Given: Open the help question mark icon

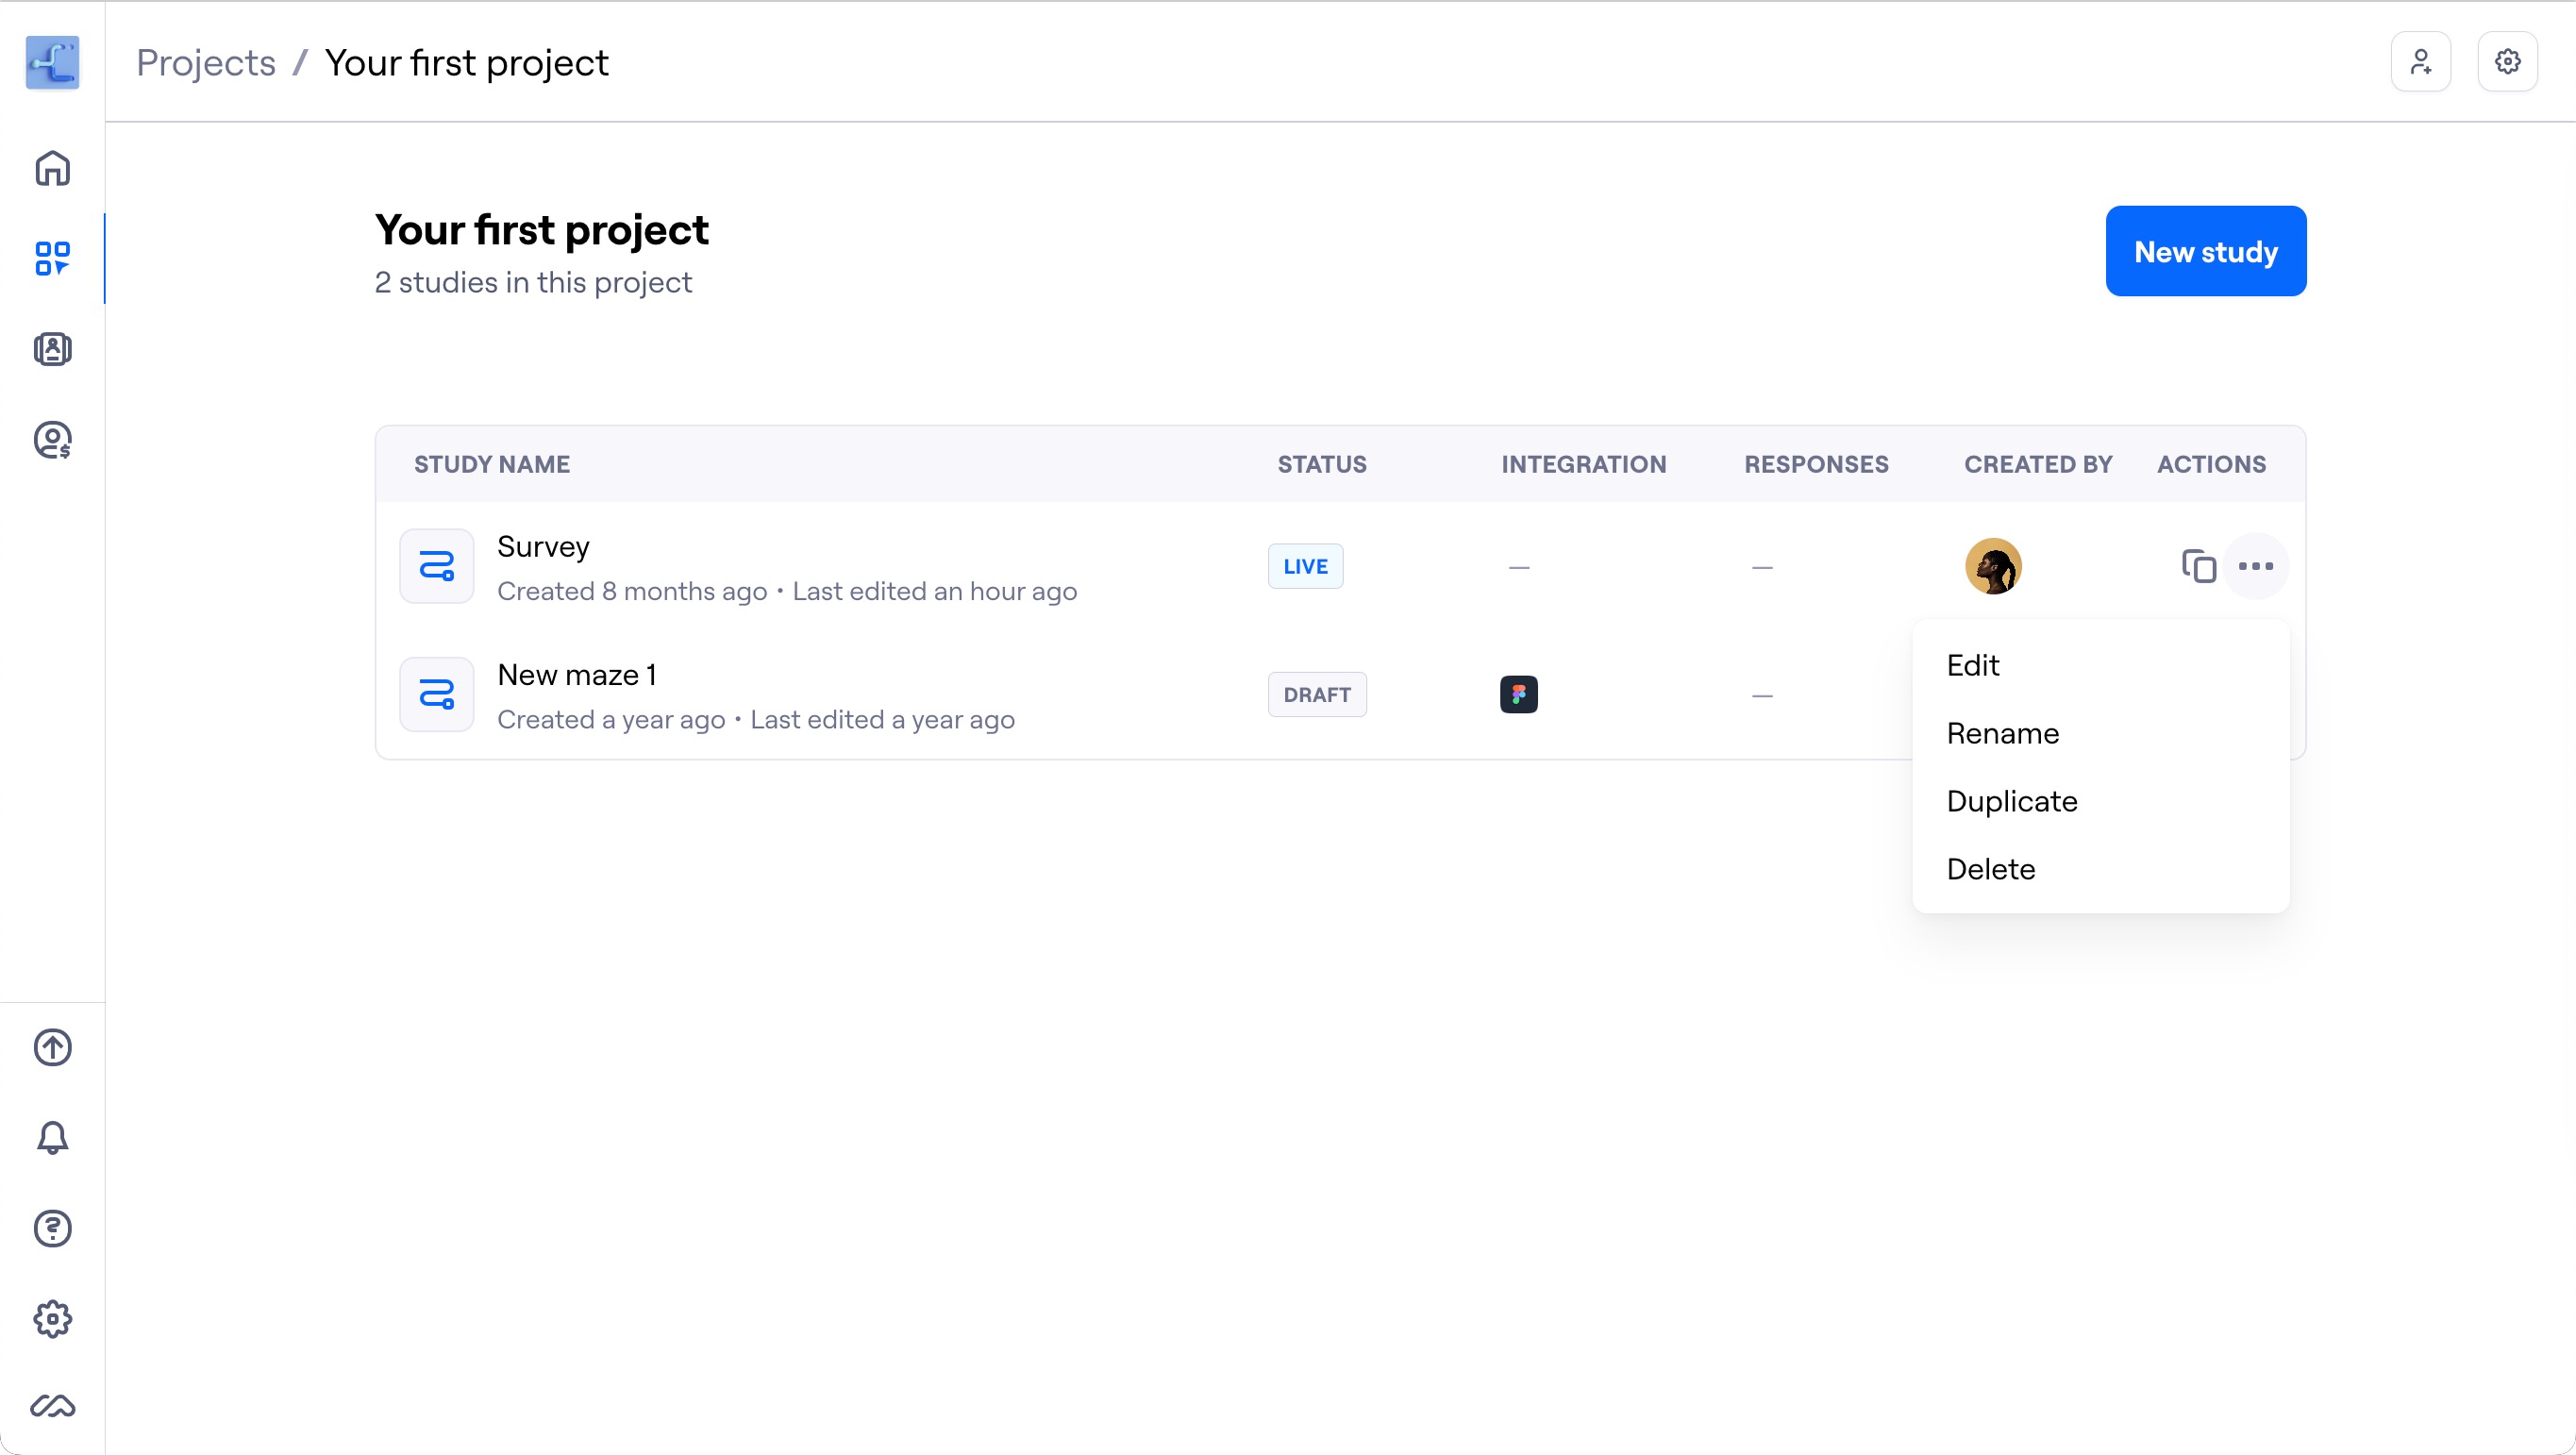Looking at the screenshot, I should click(52, 1228).
